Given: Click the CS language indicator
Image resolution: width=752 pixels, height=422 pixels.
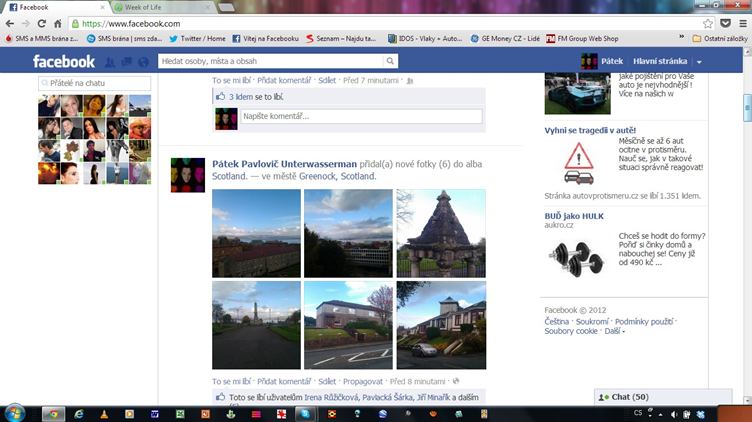Looking at the screenshot, I should pyautogui.click(x=638, y=413).
